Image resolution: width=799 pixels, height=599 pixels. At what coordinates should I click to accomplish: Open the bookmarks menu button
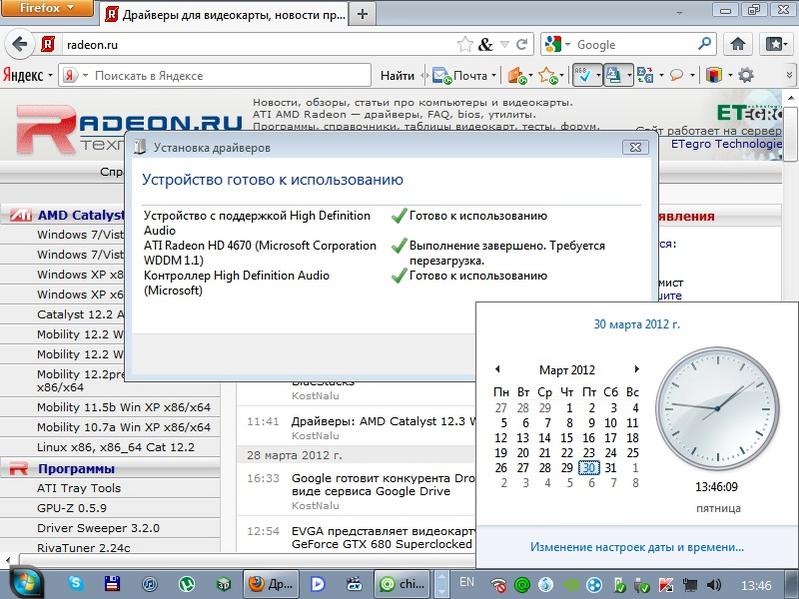(x=776, y=44)
